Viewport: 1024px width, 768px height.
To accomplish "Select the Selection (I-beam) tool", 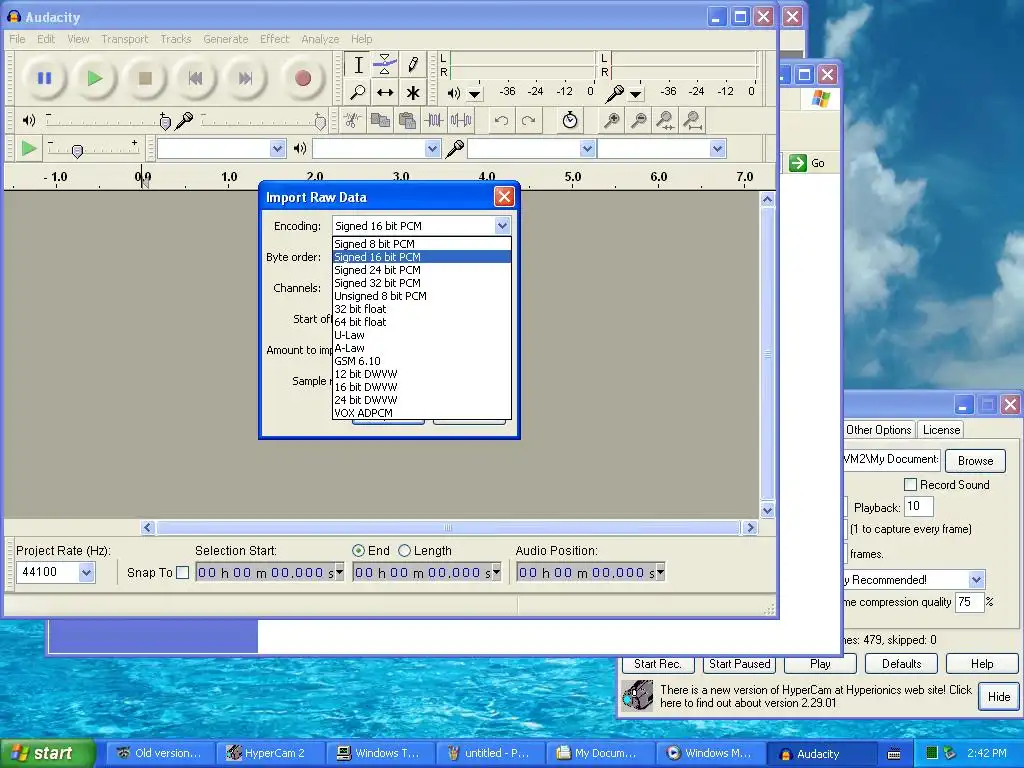I will pos(358,65).
